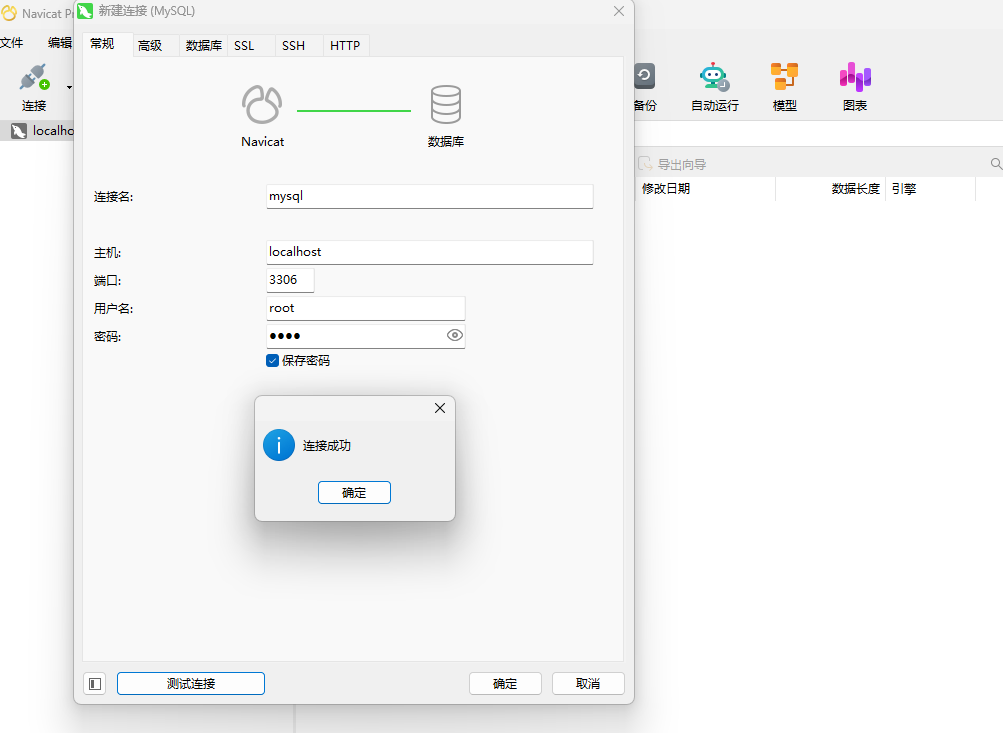Click the host field containing localhost
Viewport: 1003px width, 733px height.
coord(430,252)
